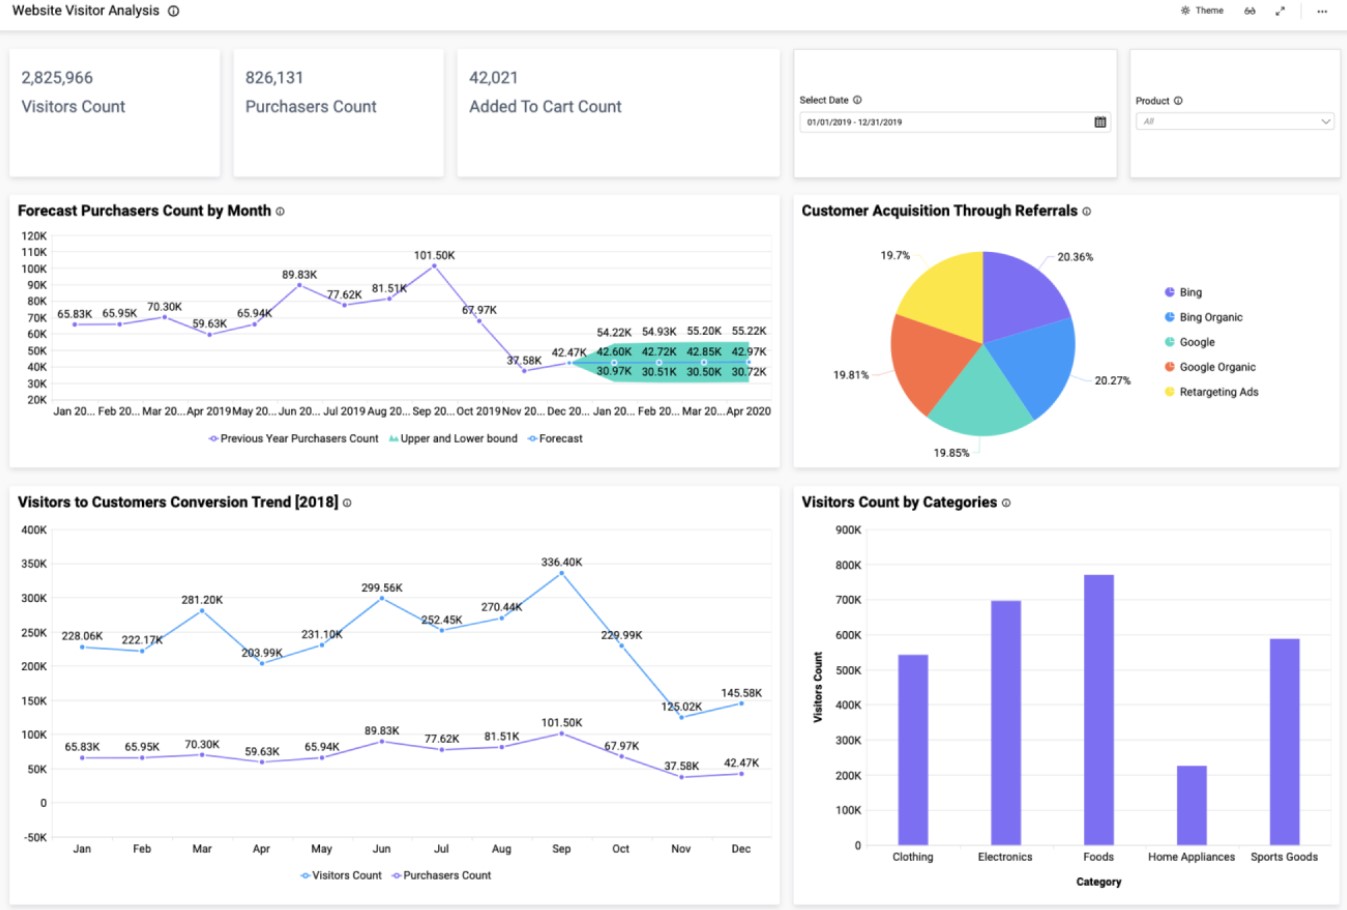Click the Home Appliances bar
The height and width of the screenshot is (910, 1347).
(1192, 806)
